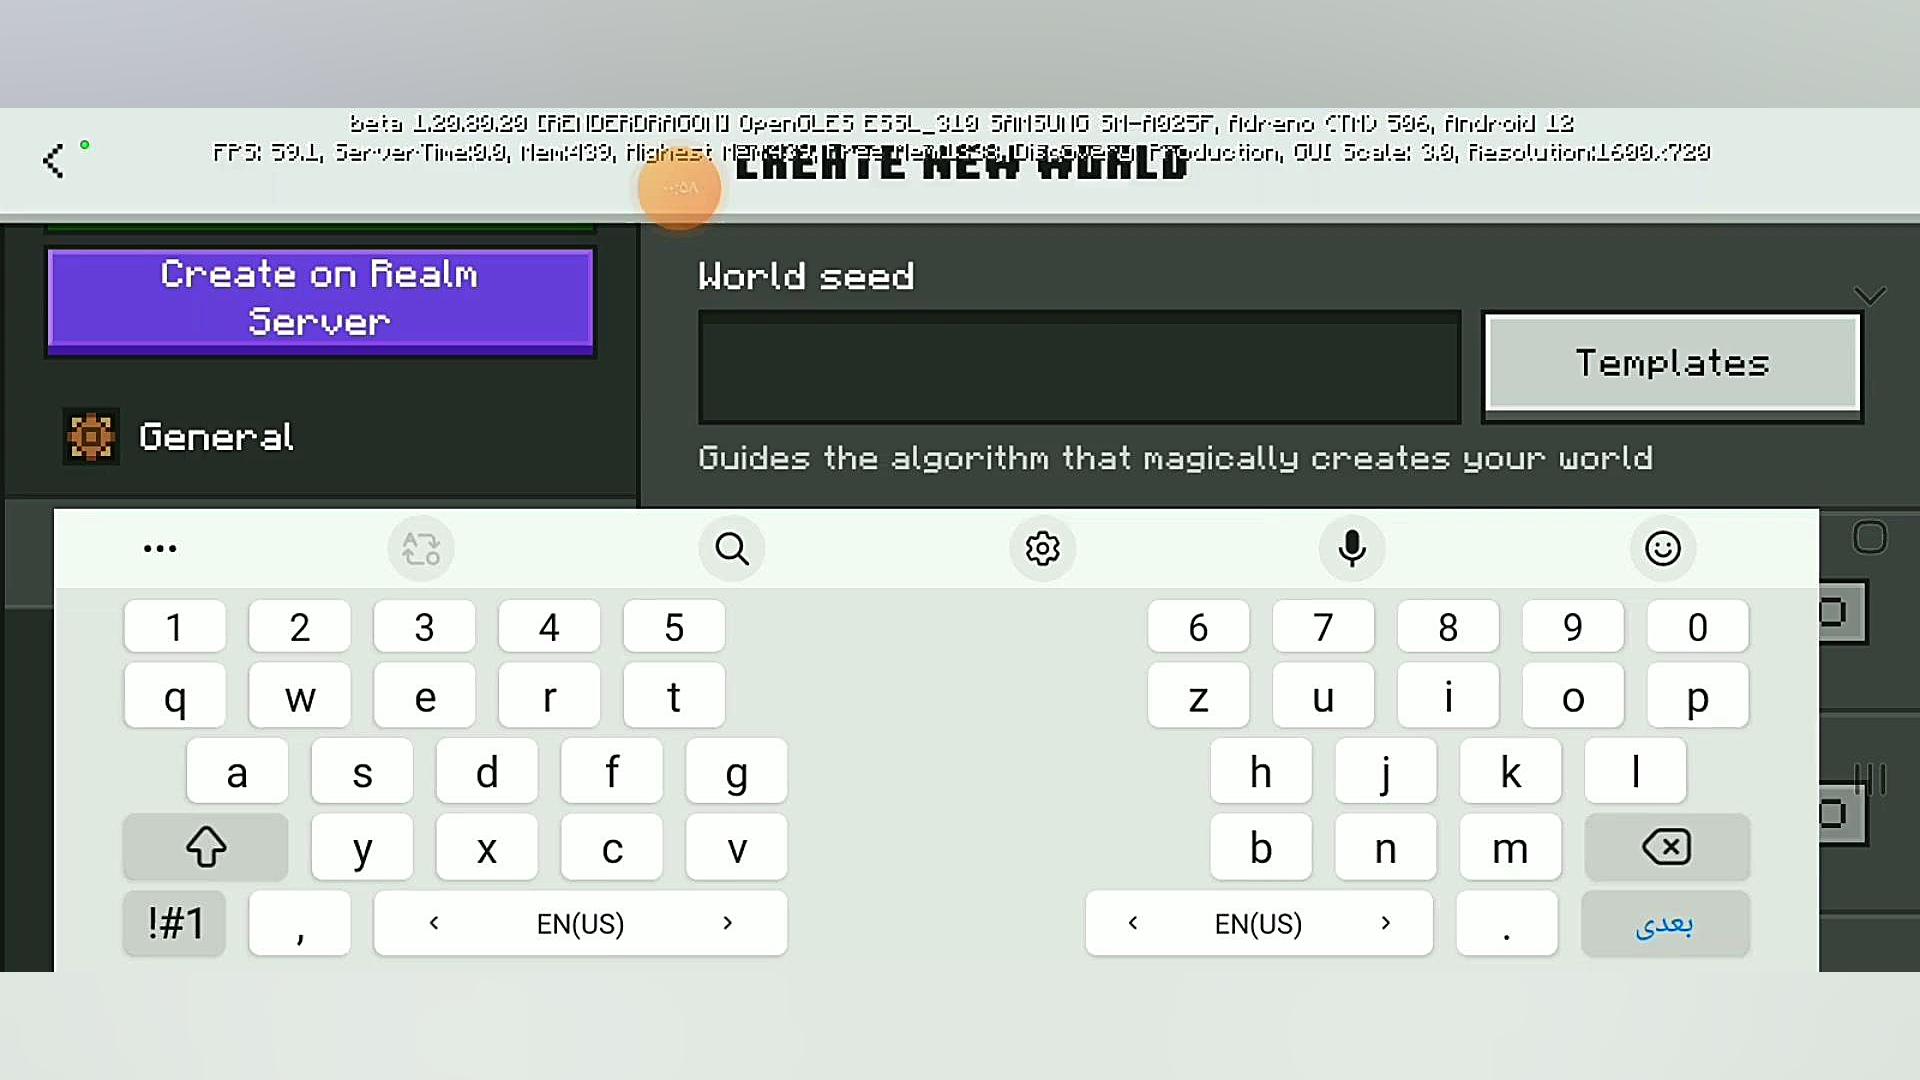
Task: Tap the keyboard translate icon
Action: (421, 548)
